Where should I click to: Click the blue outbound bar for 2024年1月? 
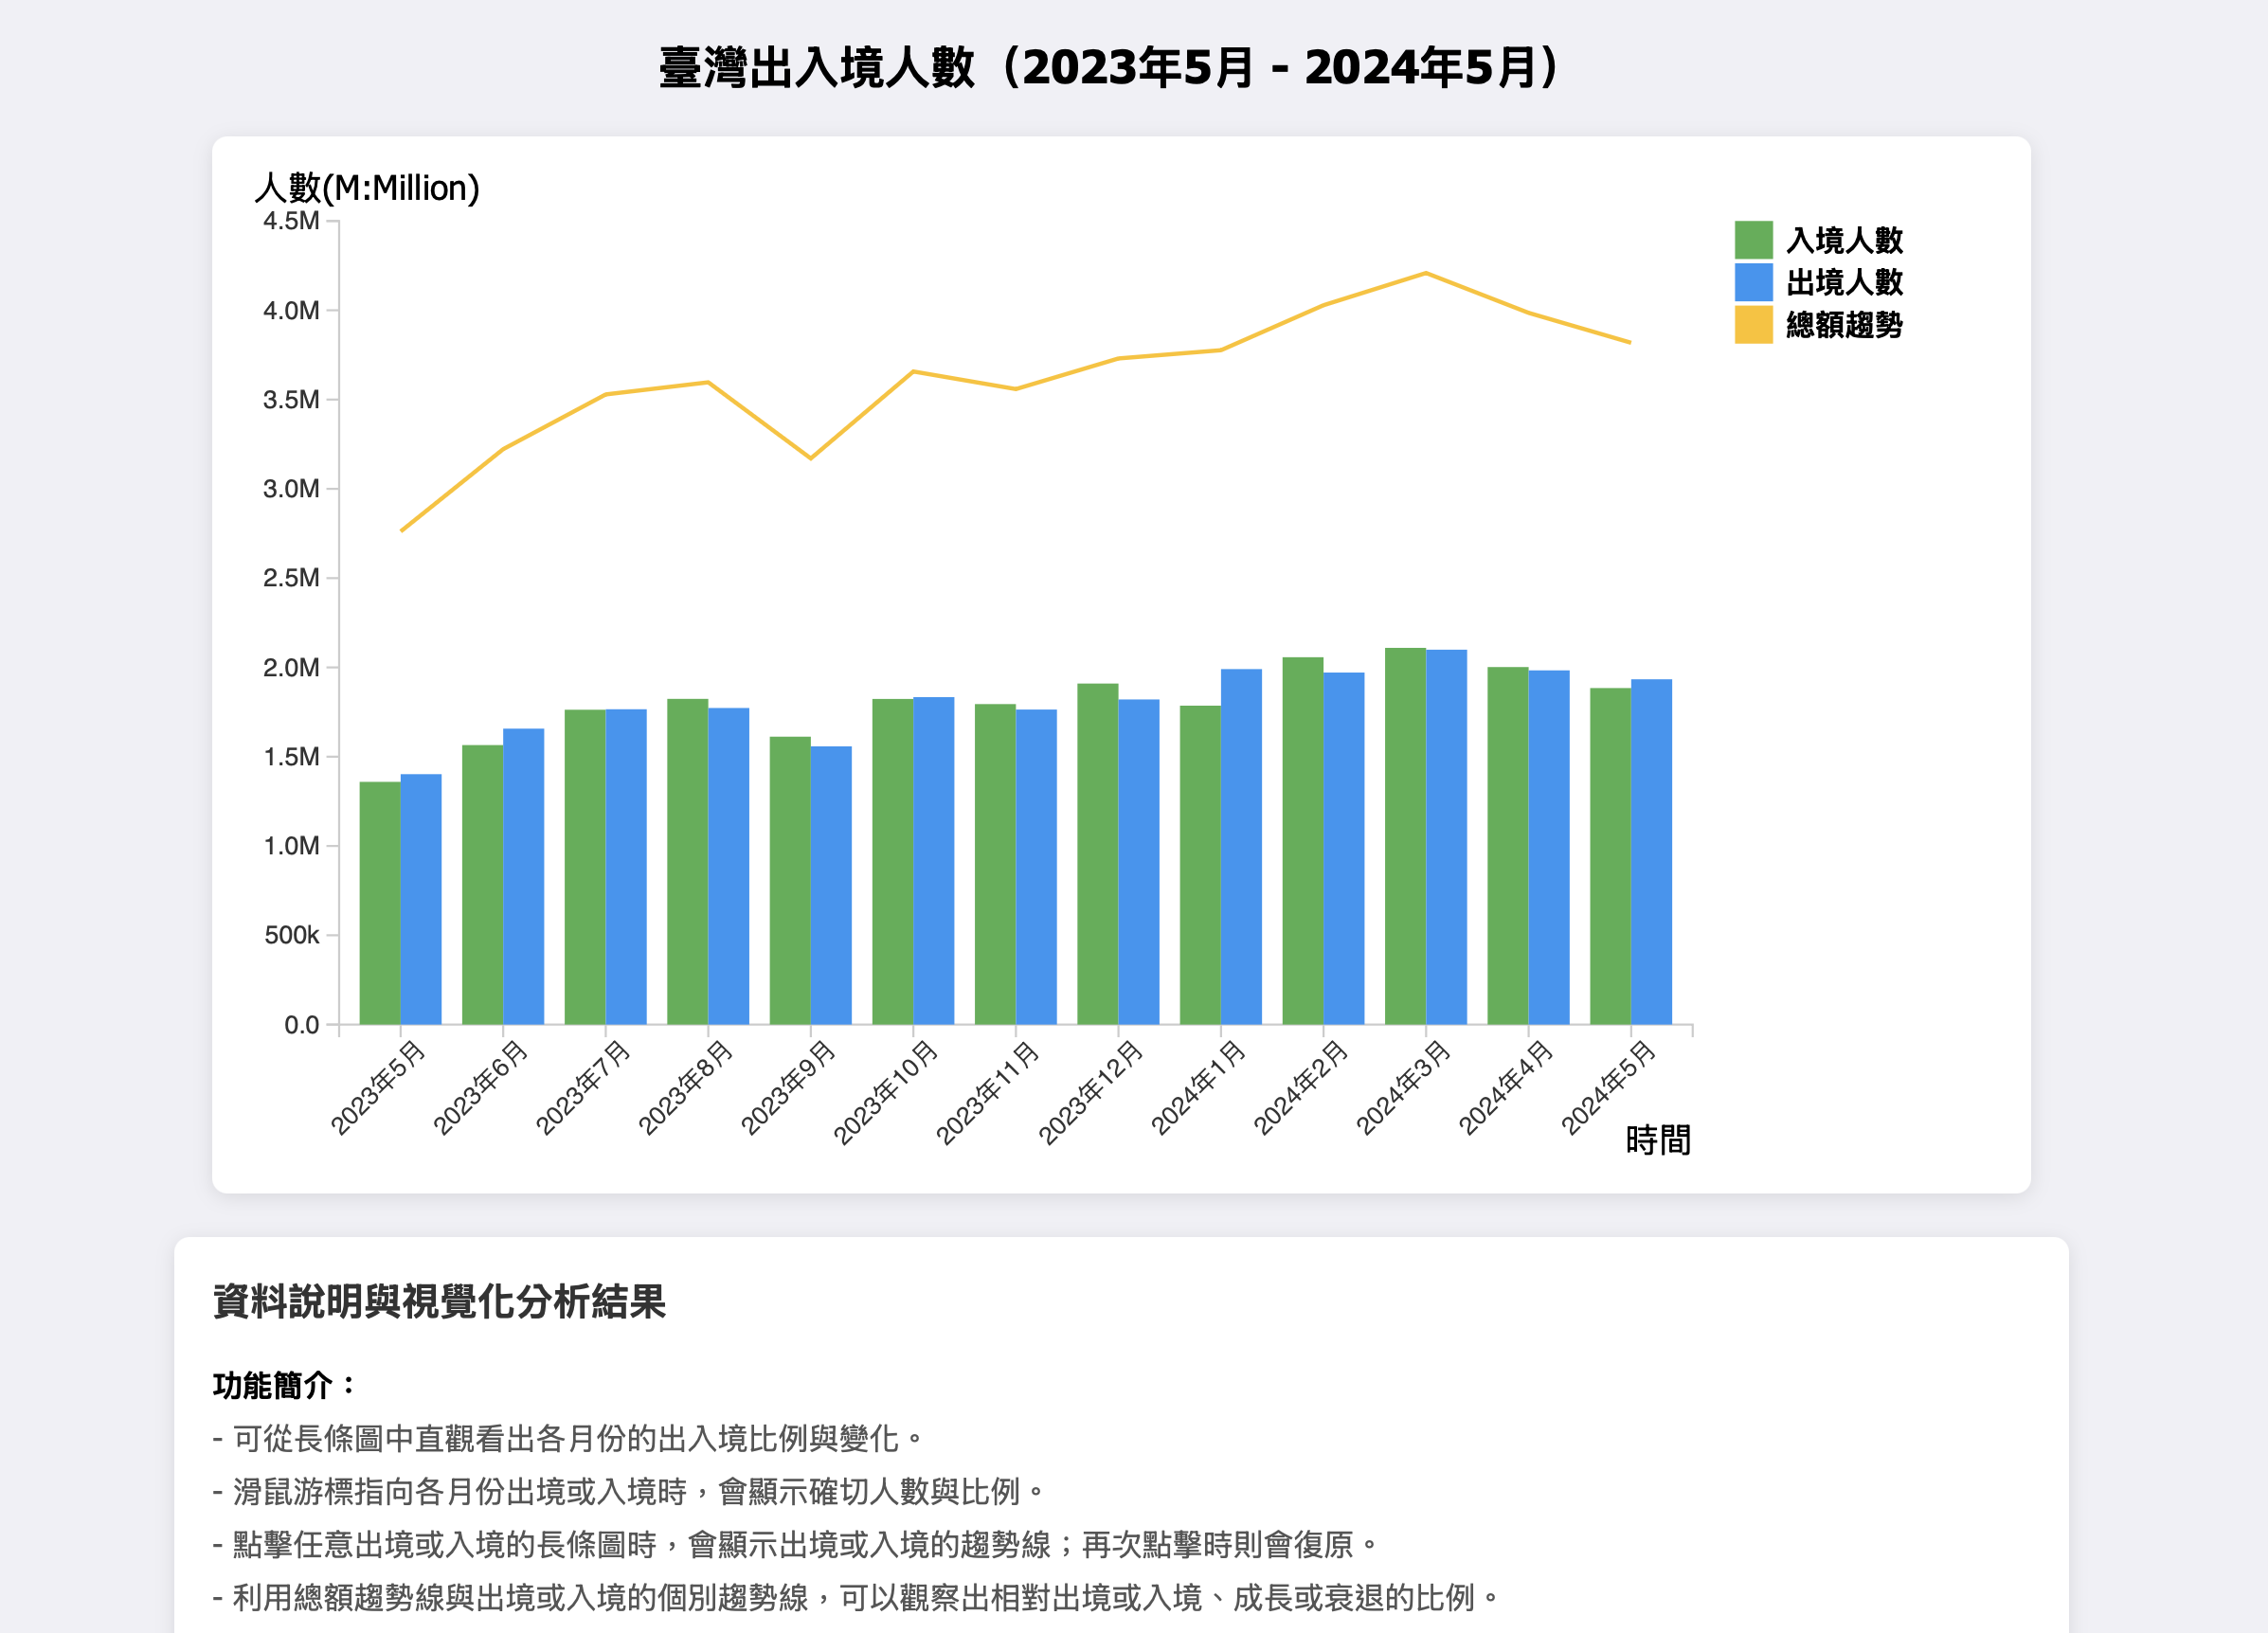(x=1241, y=846)
